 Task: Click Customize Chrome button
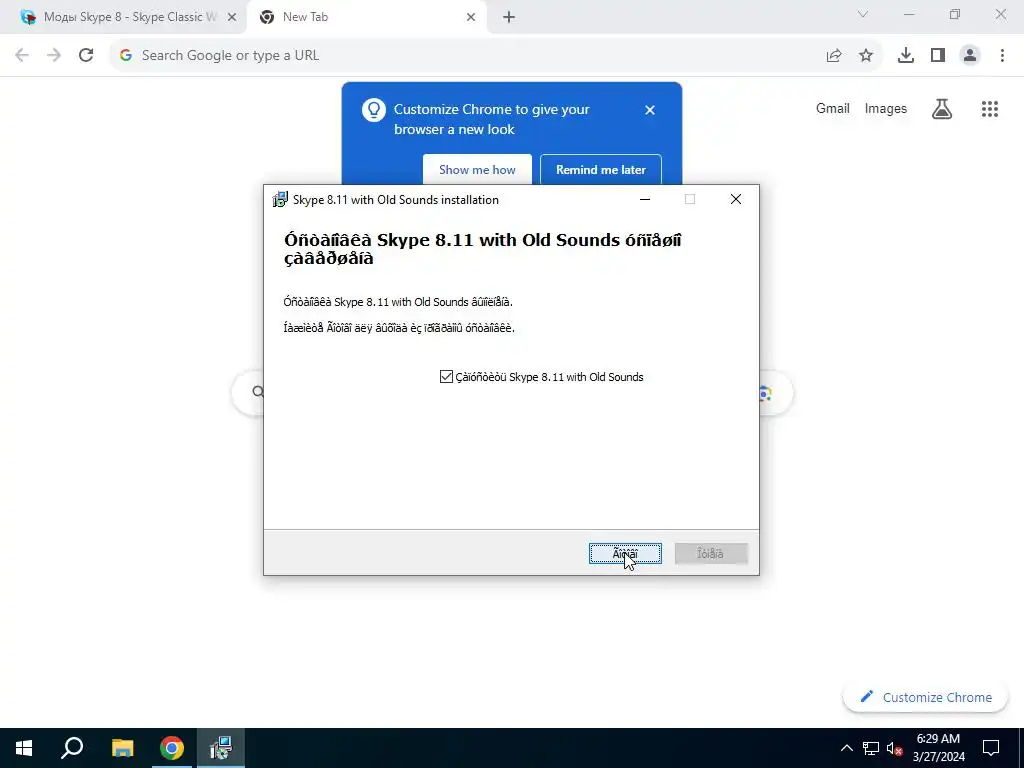tap(925, 697)
